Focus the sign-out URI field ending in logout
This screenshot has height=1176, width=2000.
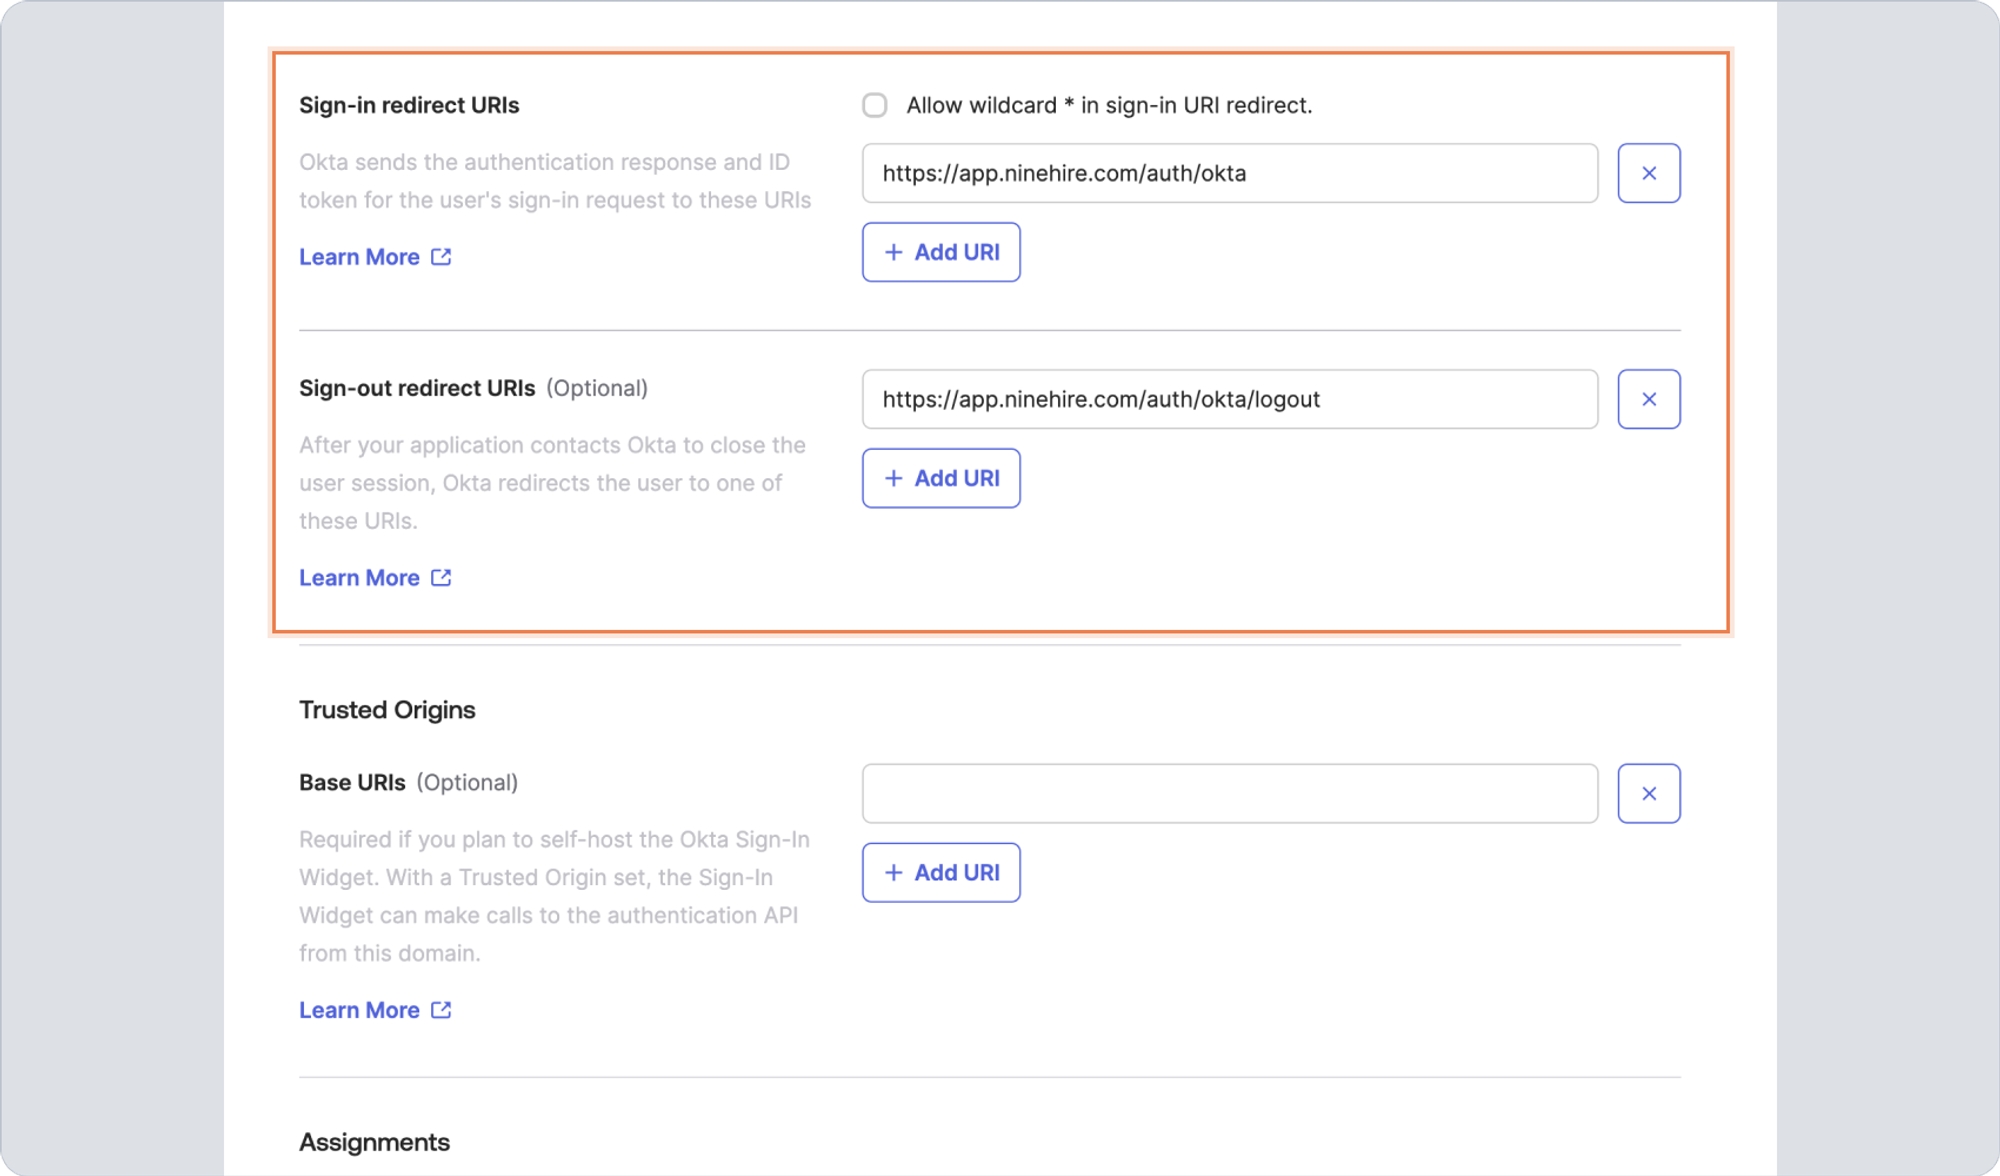pyautogui.click(x=1229, y=399)
